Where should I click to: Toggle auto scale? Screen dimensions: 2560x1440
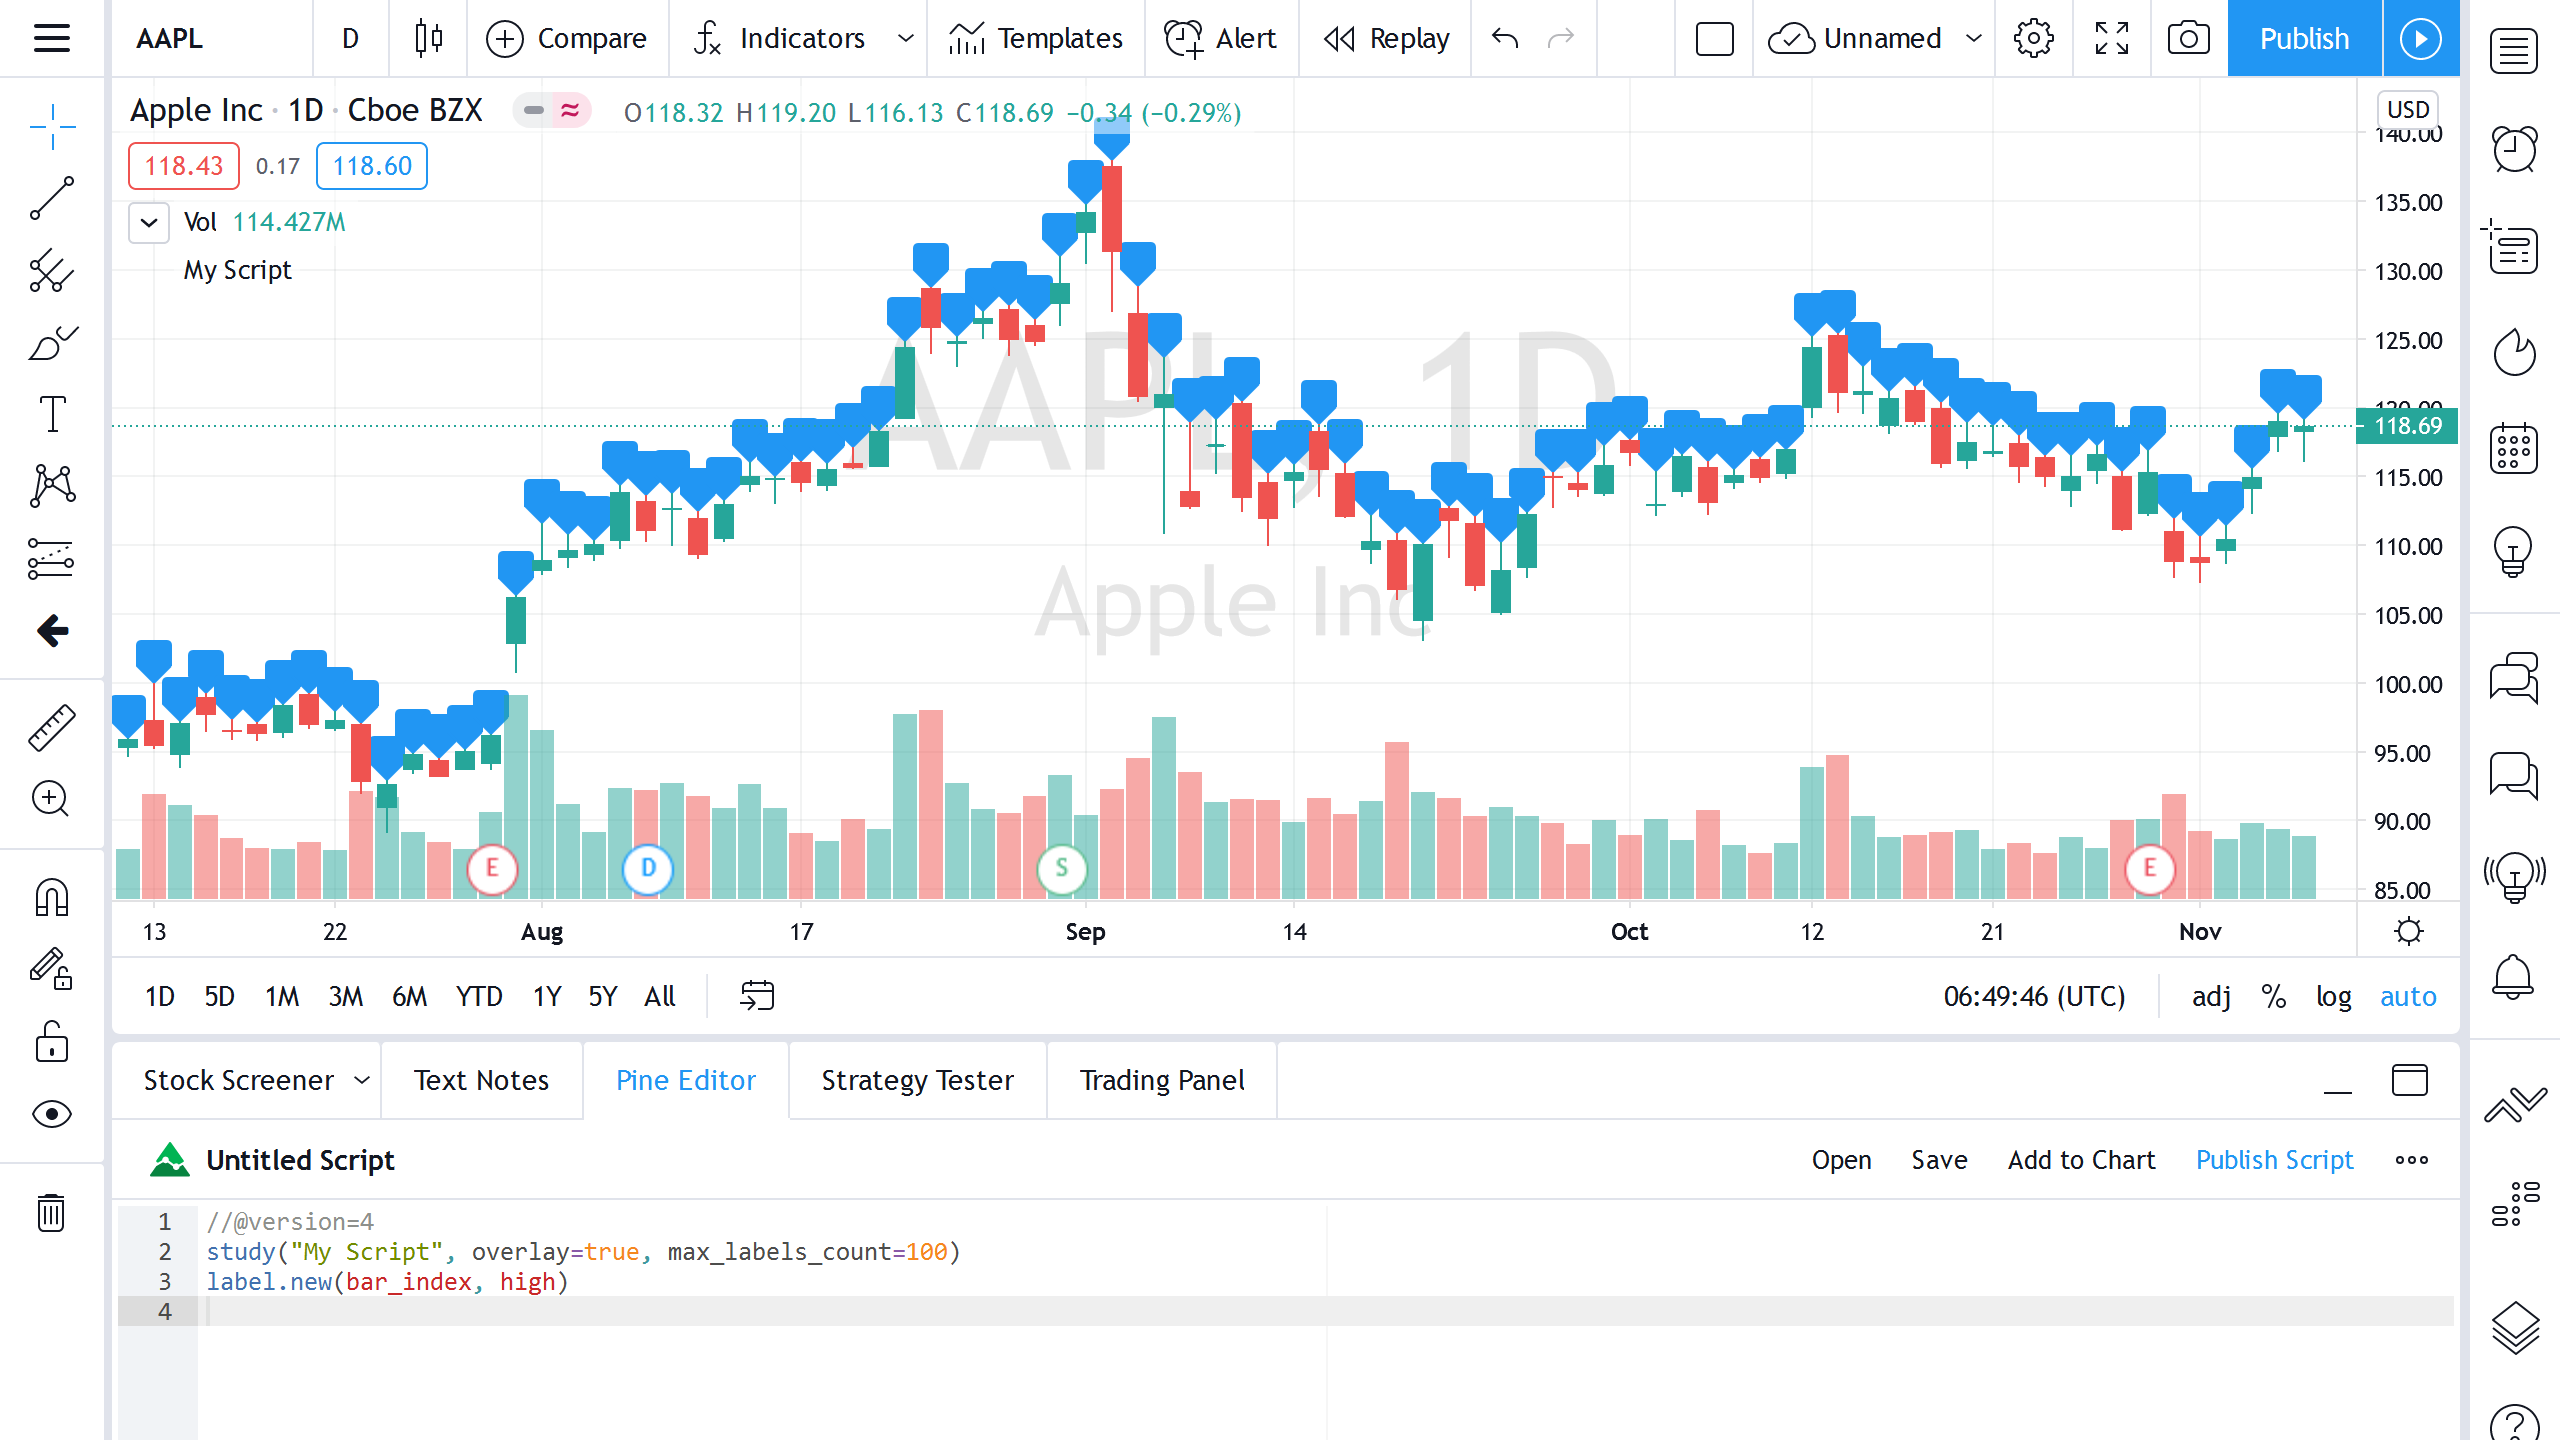[2408, 996]
